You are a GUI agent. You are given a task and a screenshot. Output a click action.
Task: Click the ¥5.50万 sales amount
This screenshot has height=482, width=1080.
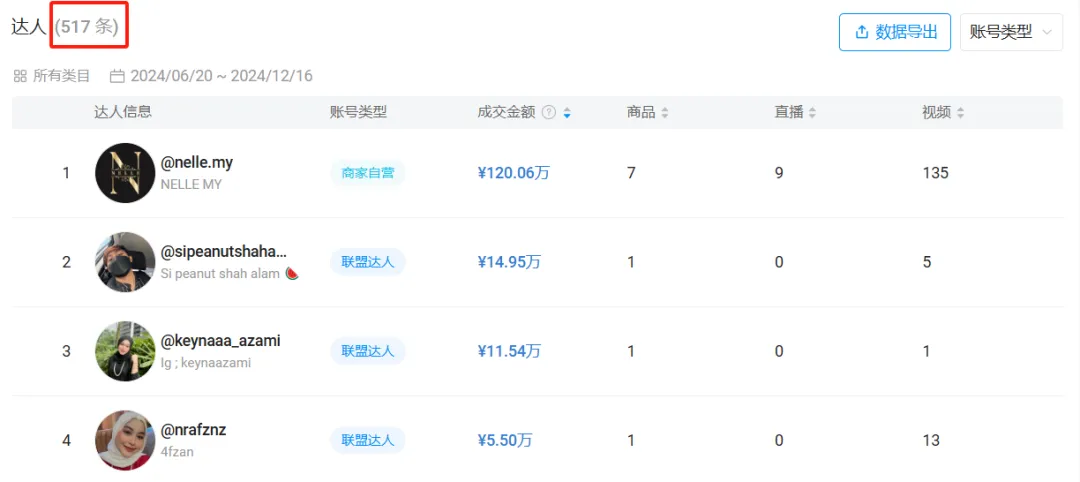click(505, 441)
